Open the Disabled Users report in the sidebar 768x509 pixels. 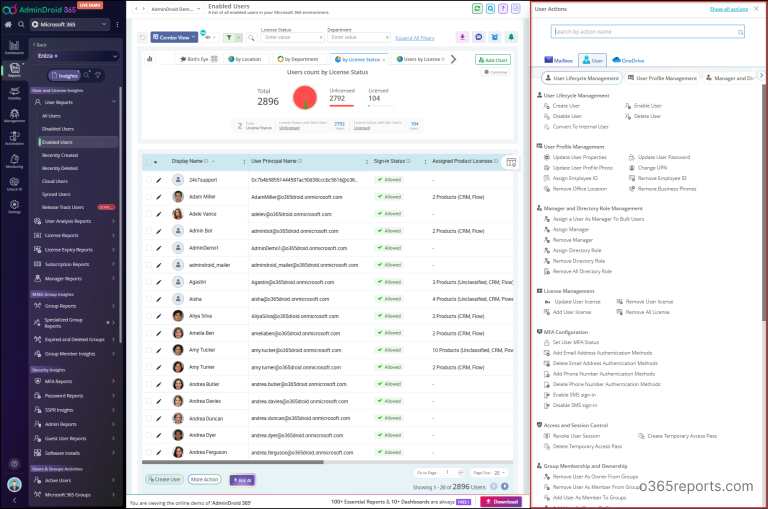(58, 129)
